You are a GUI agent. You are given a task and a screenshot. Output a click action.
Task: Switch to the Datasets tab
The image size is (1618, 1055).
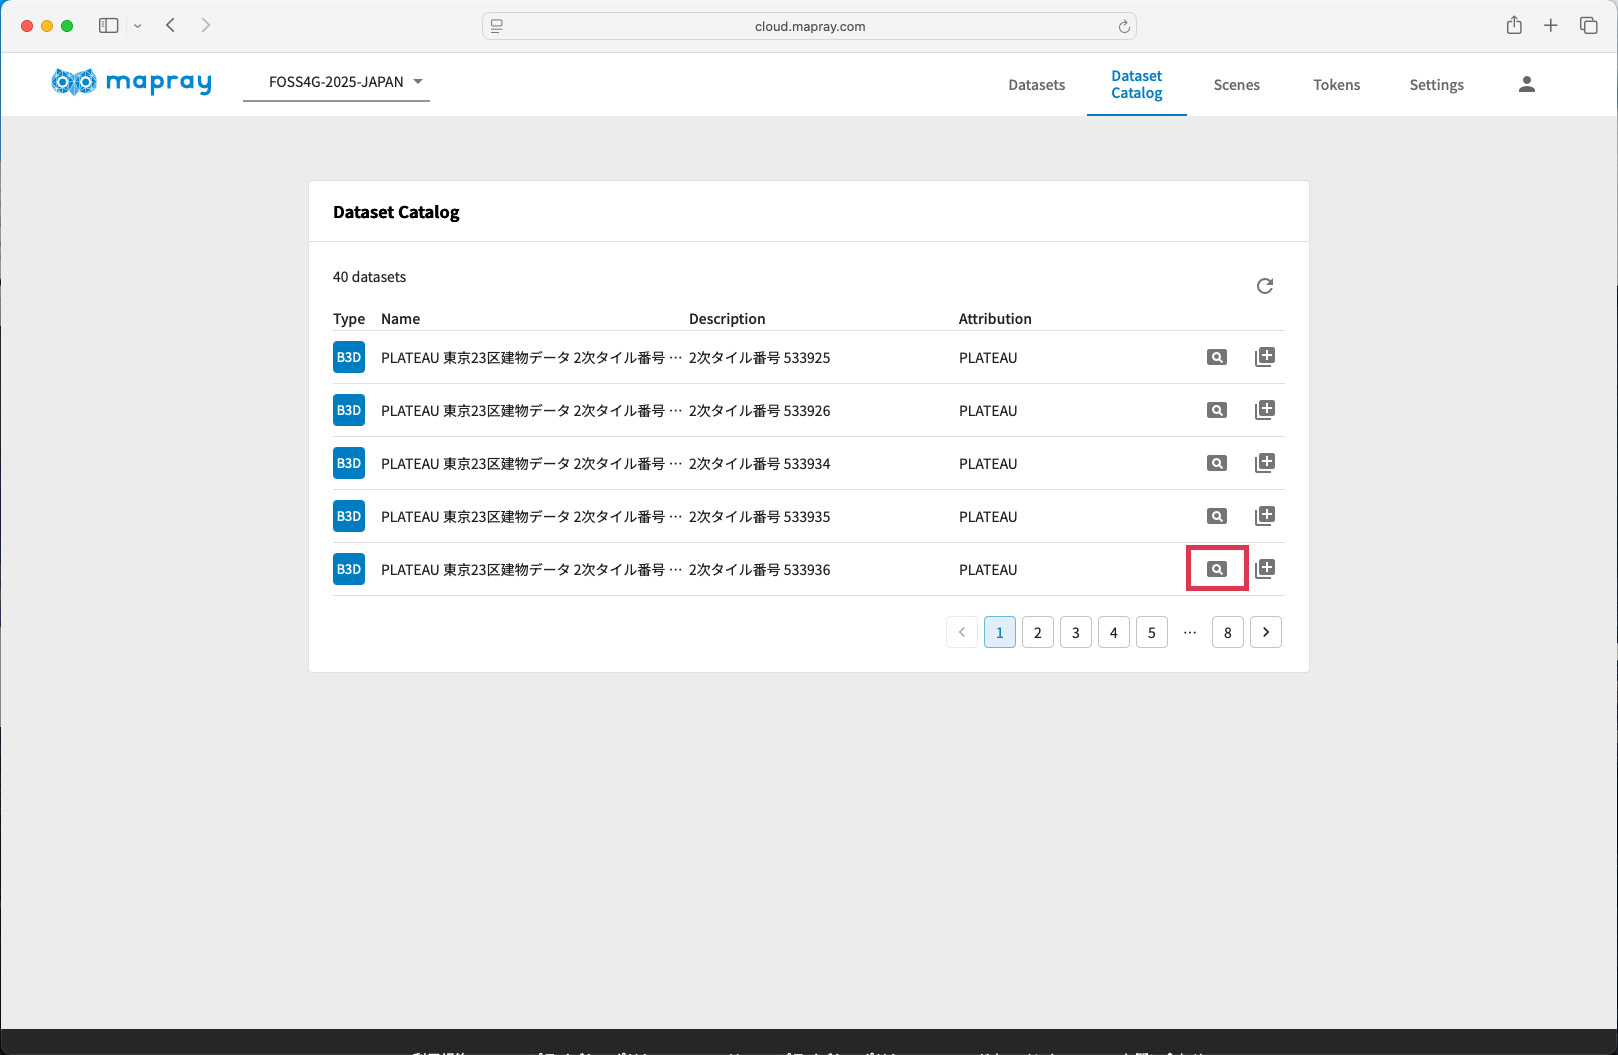point(1036,85)
